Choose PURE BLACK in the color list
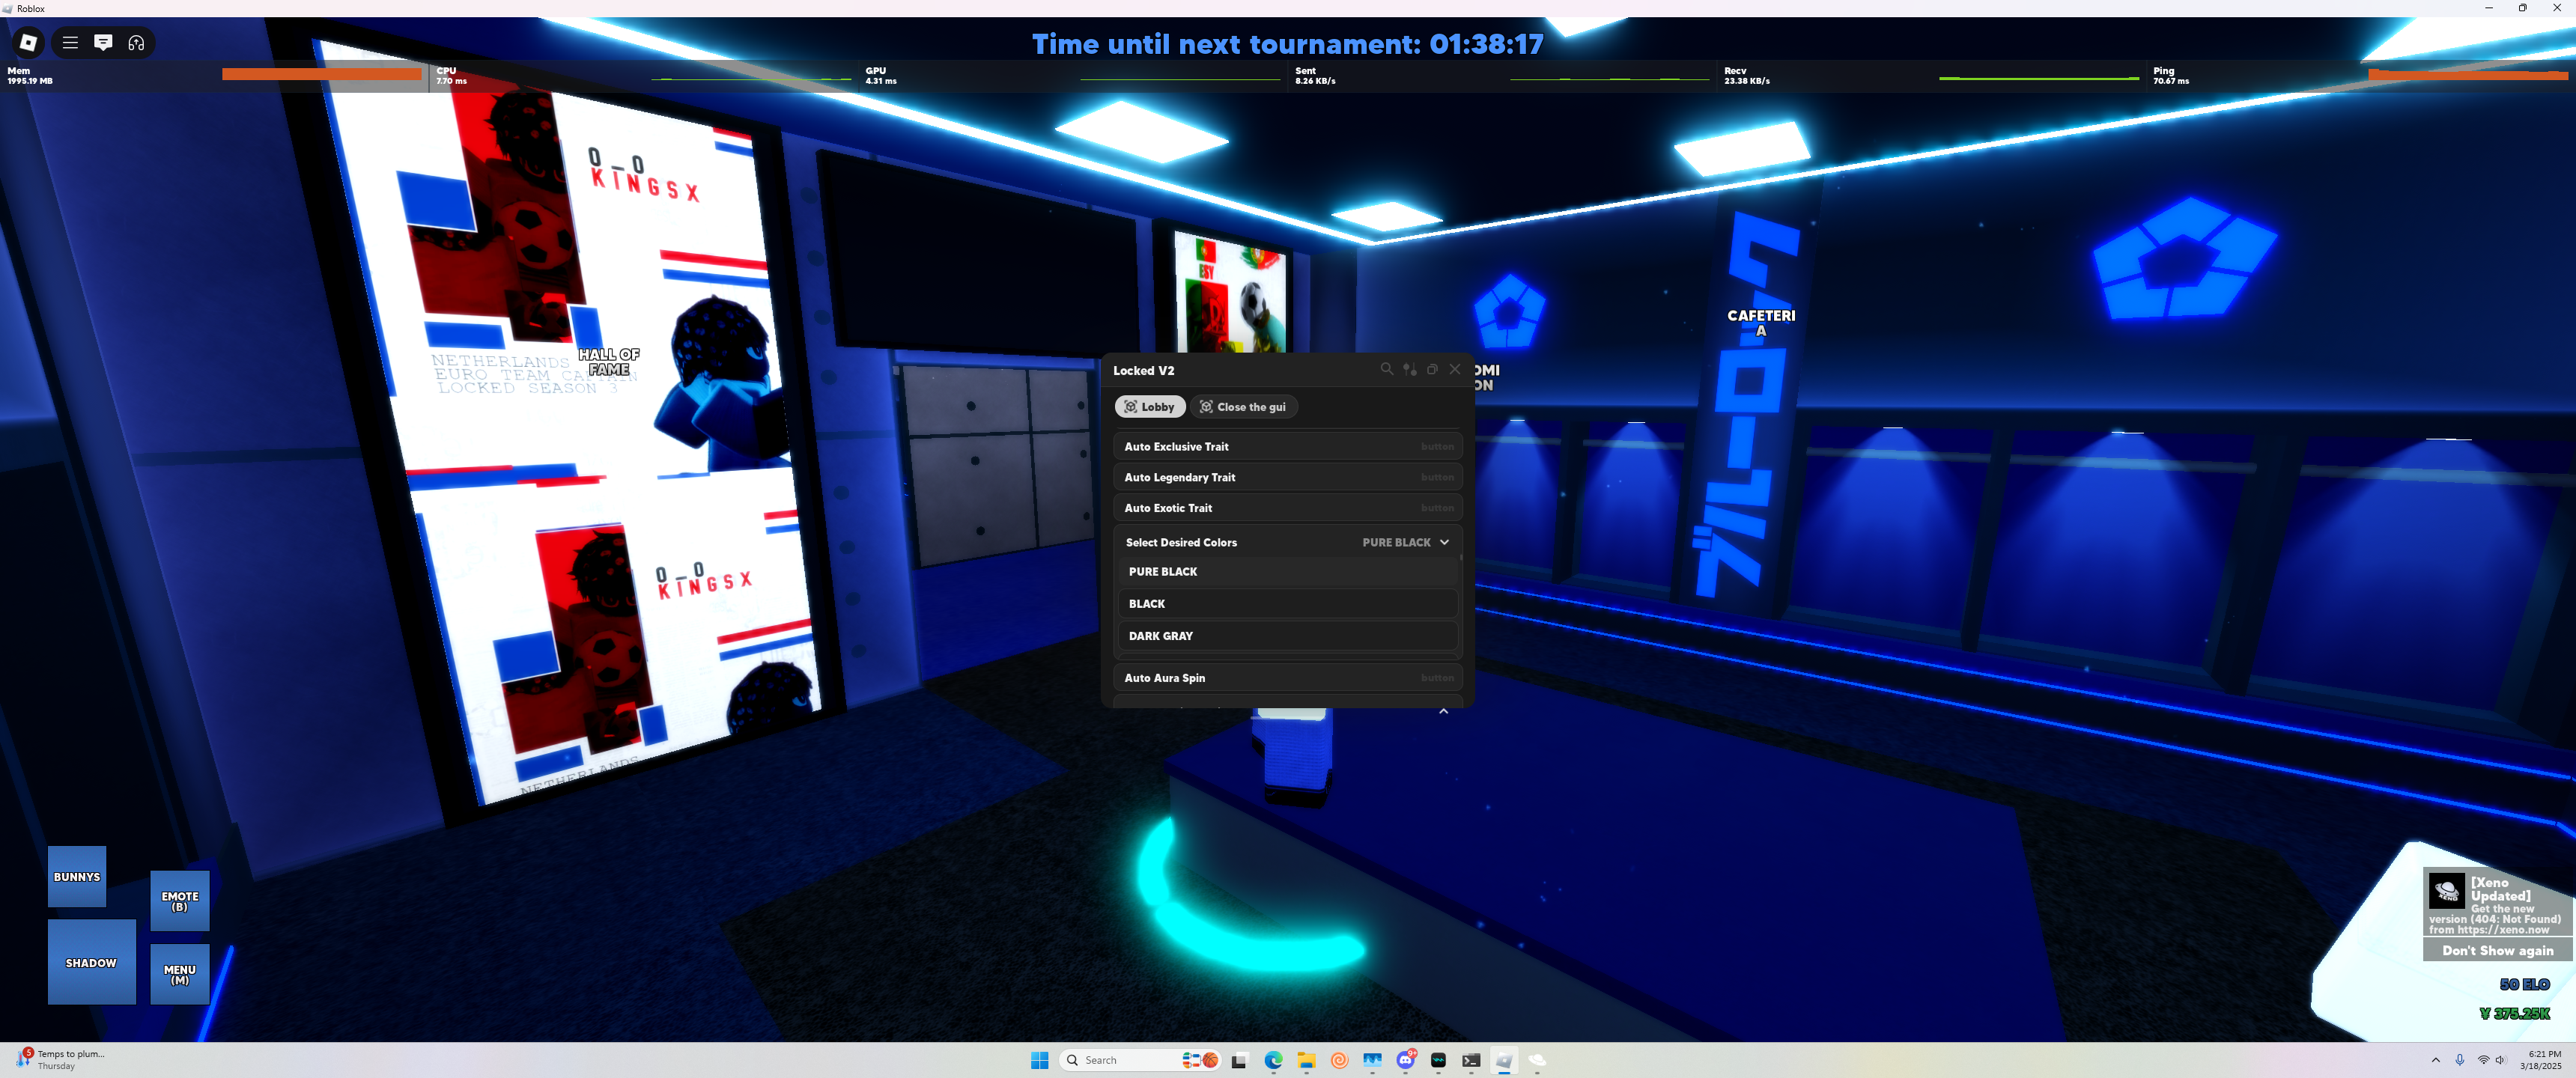The height and width of the screenshot is (1078, 2576). click(1287, 572)
